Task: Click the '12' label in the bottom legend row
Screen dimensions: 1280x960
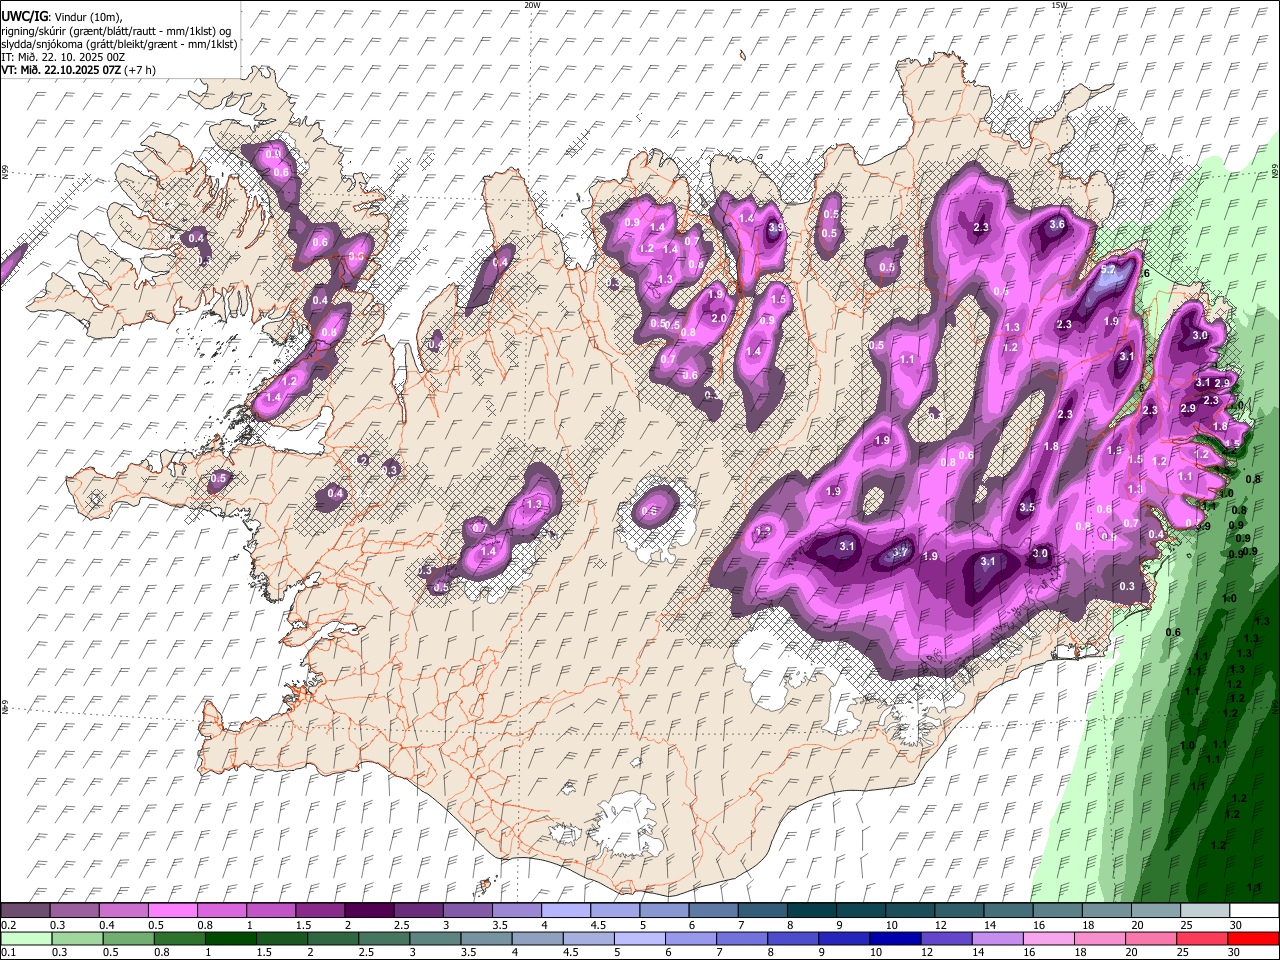Action: pos(928,953)
